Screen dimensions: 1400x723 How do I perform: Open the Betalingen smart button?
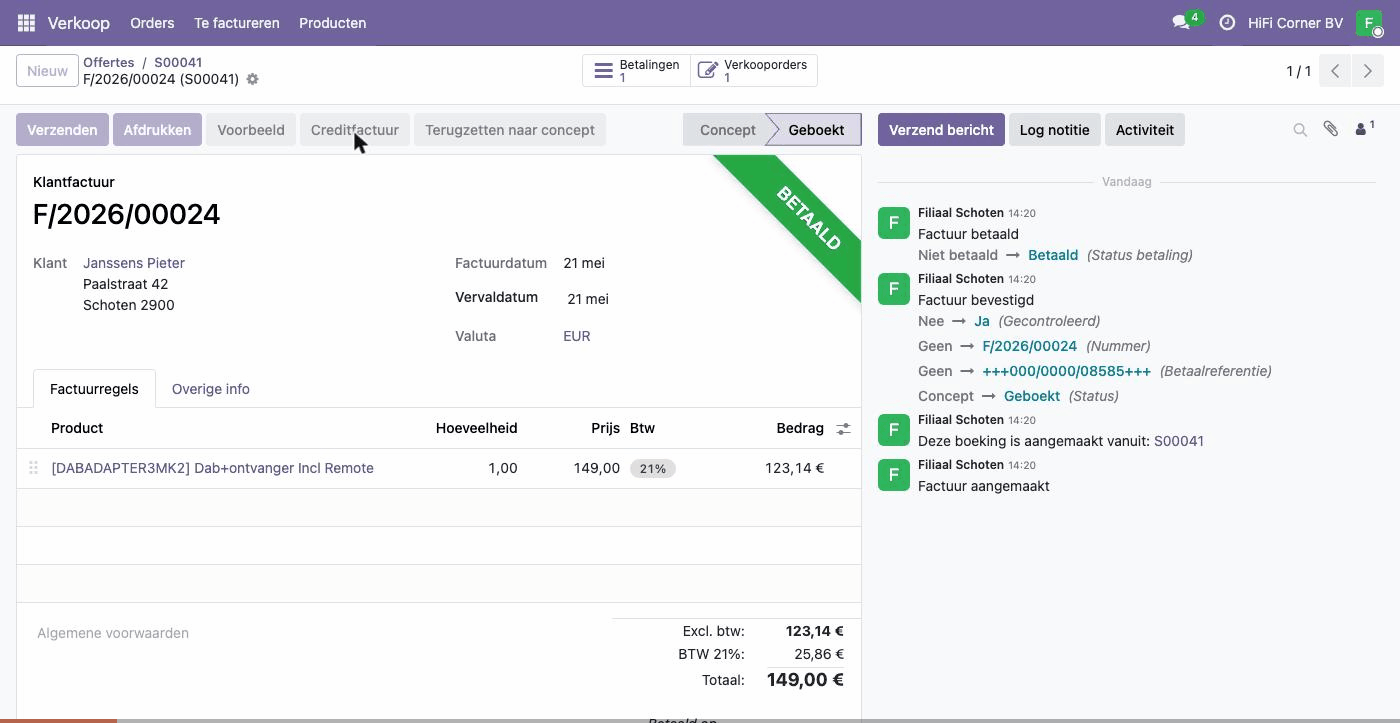636,71
